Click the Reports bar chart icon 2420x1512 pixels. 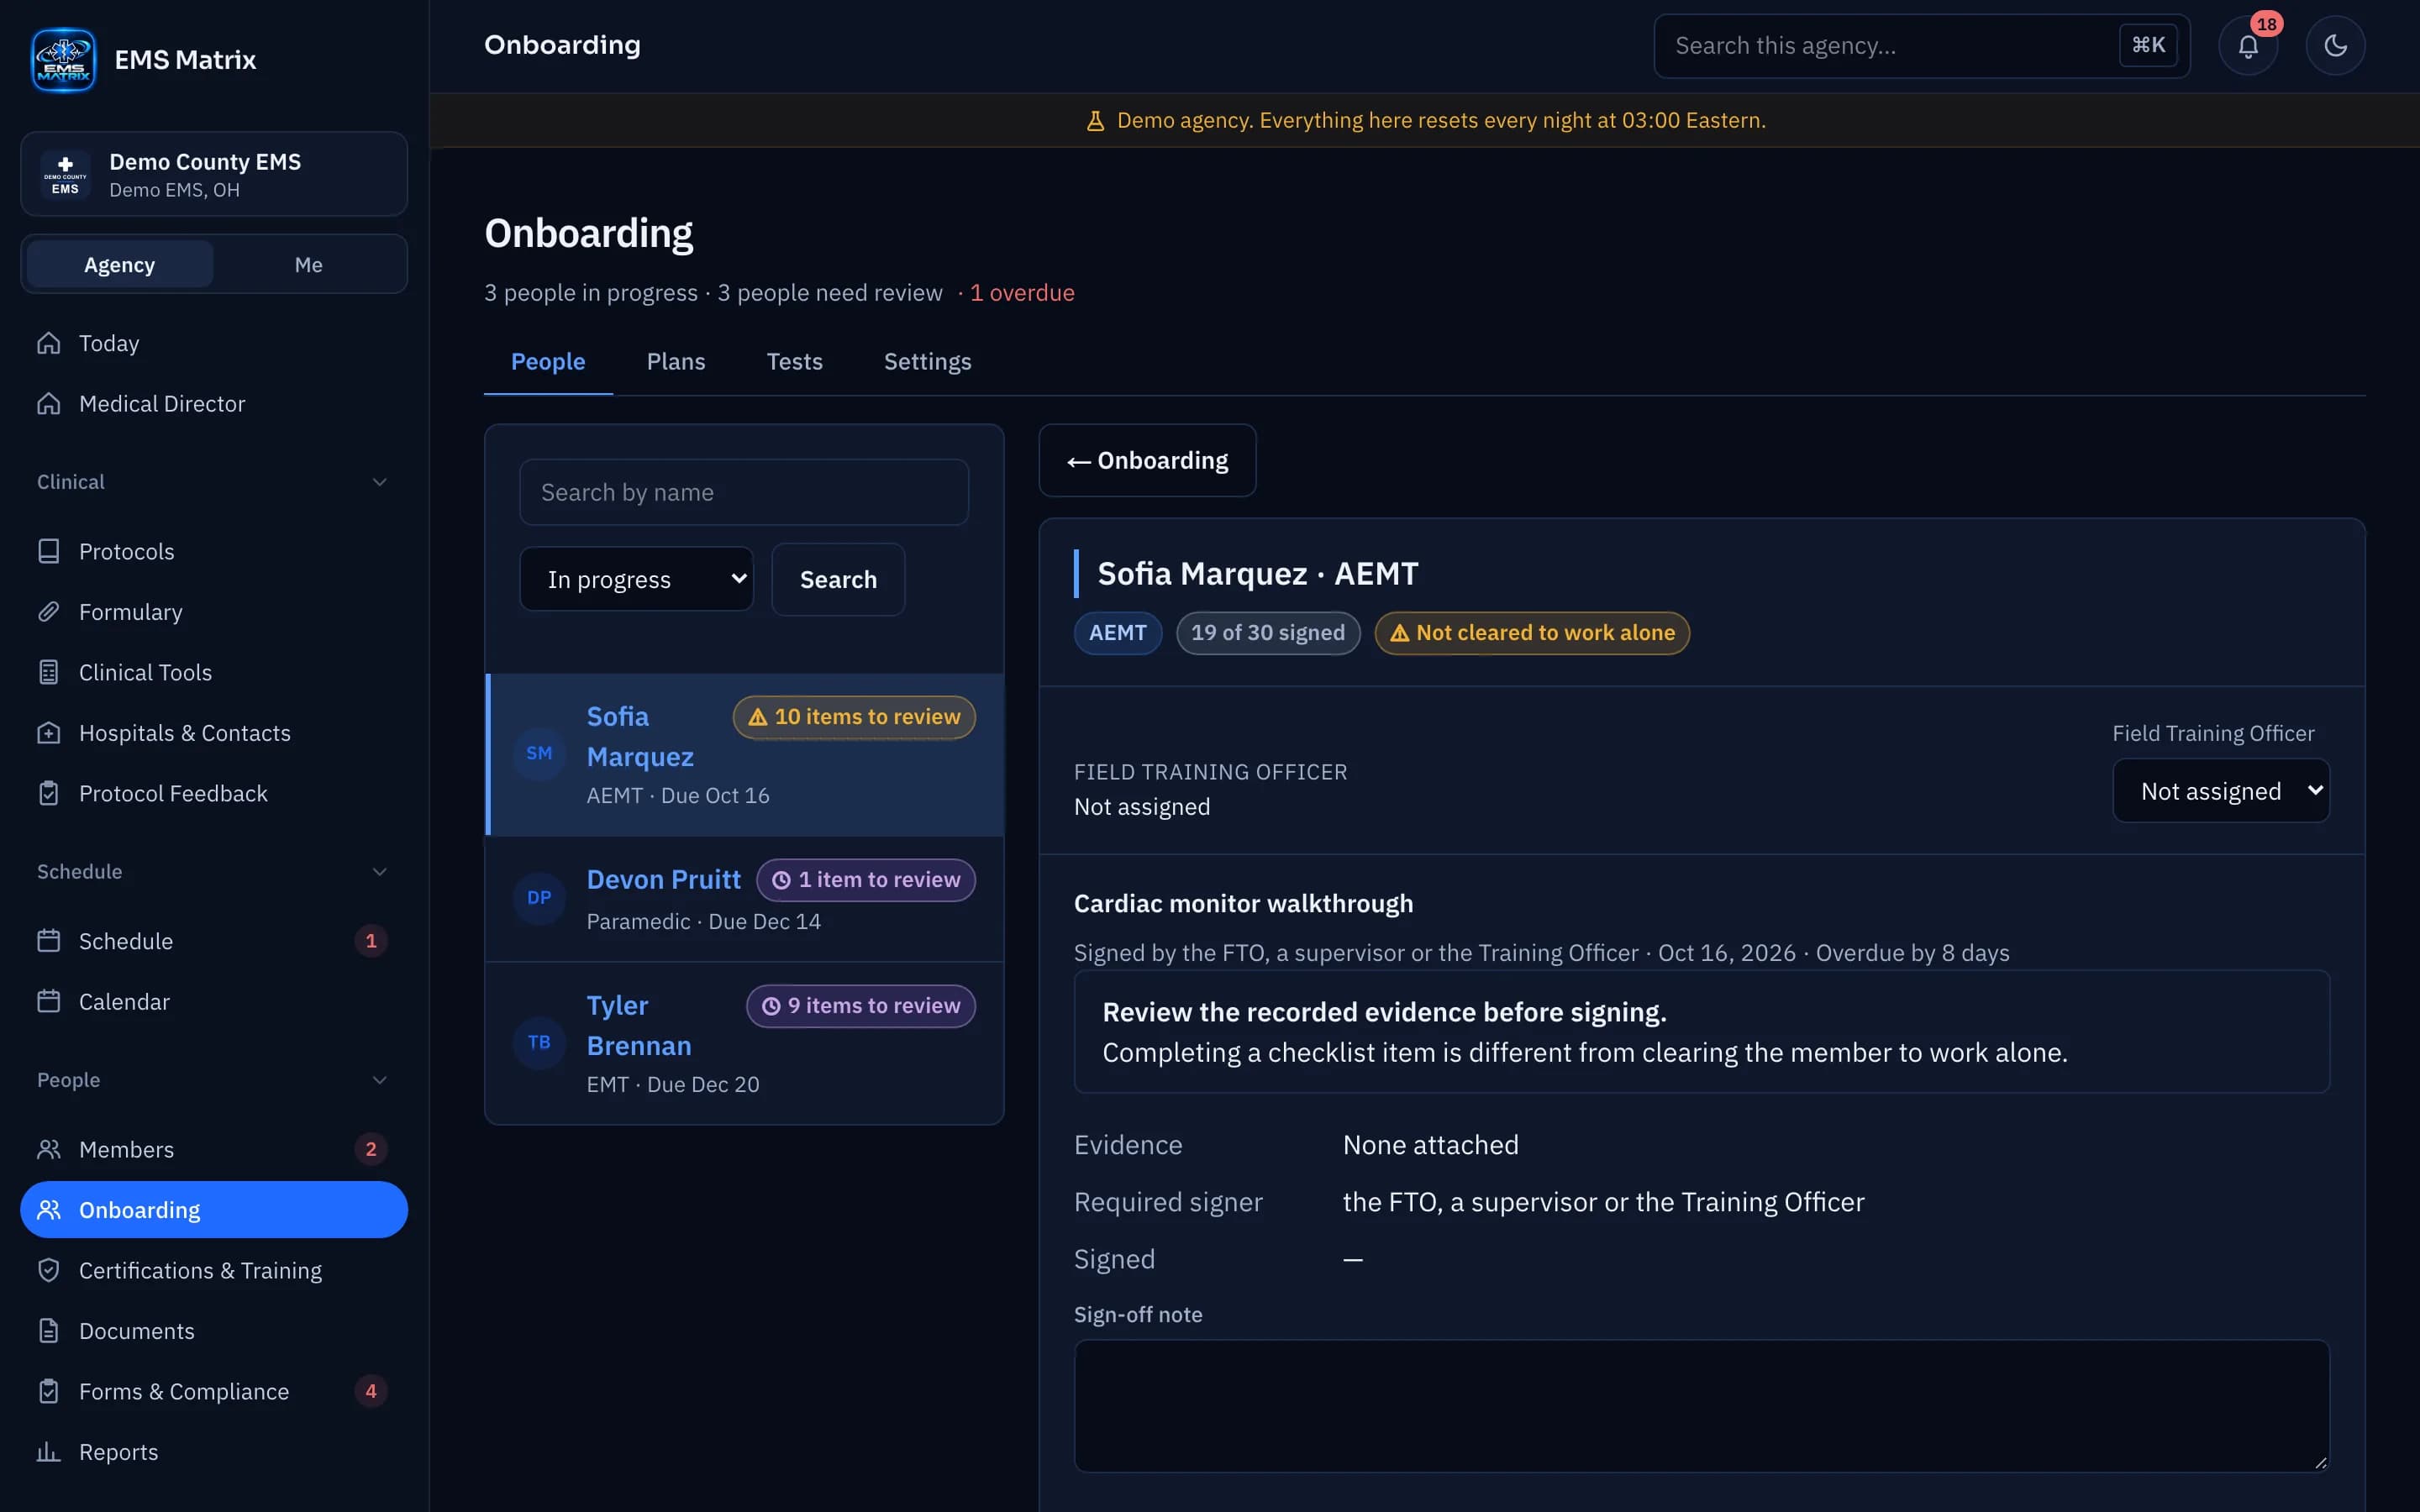48,1452
